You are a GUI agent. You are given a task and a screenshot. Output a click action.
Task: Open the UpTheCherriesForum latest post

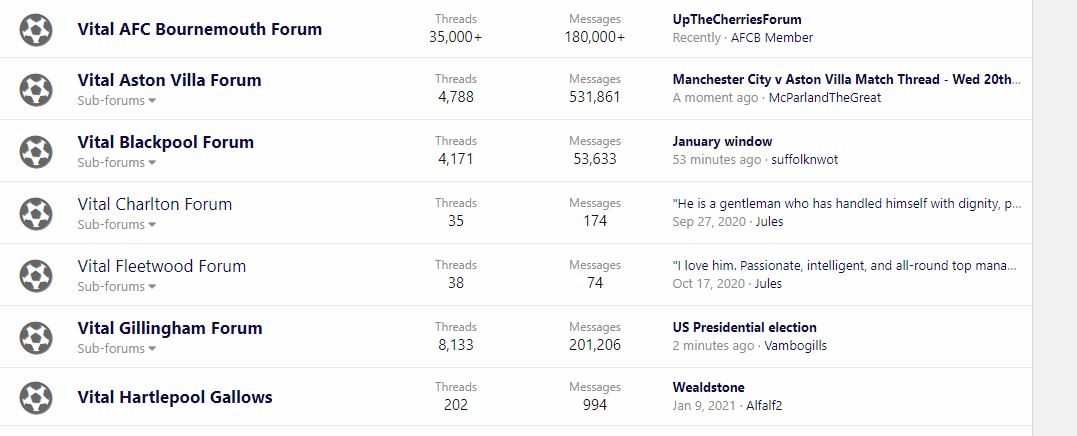pos(737,19)
